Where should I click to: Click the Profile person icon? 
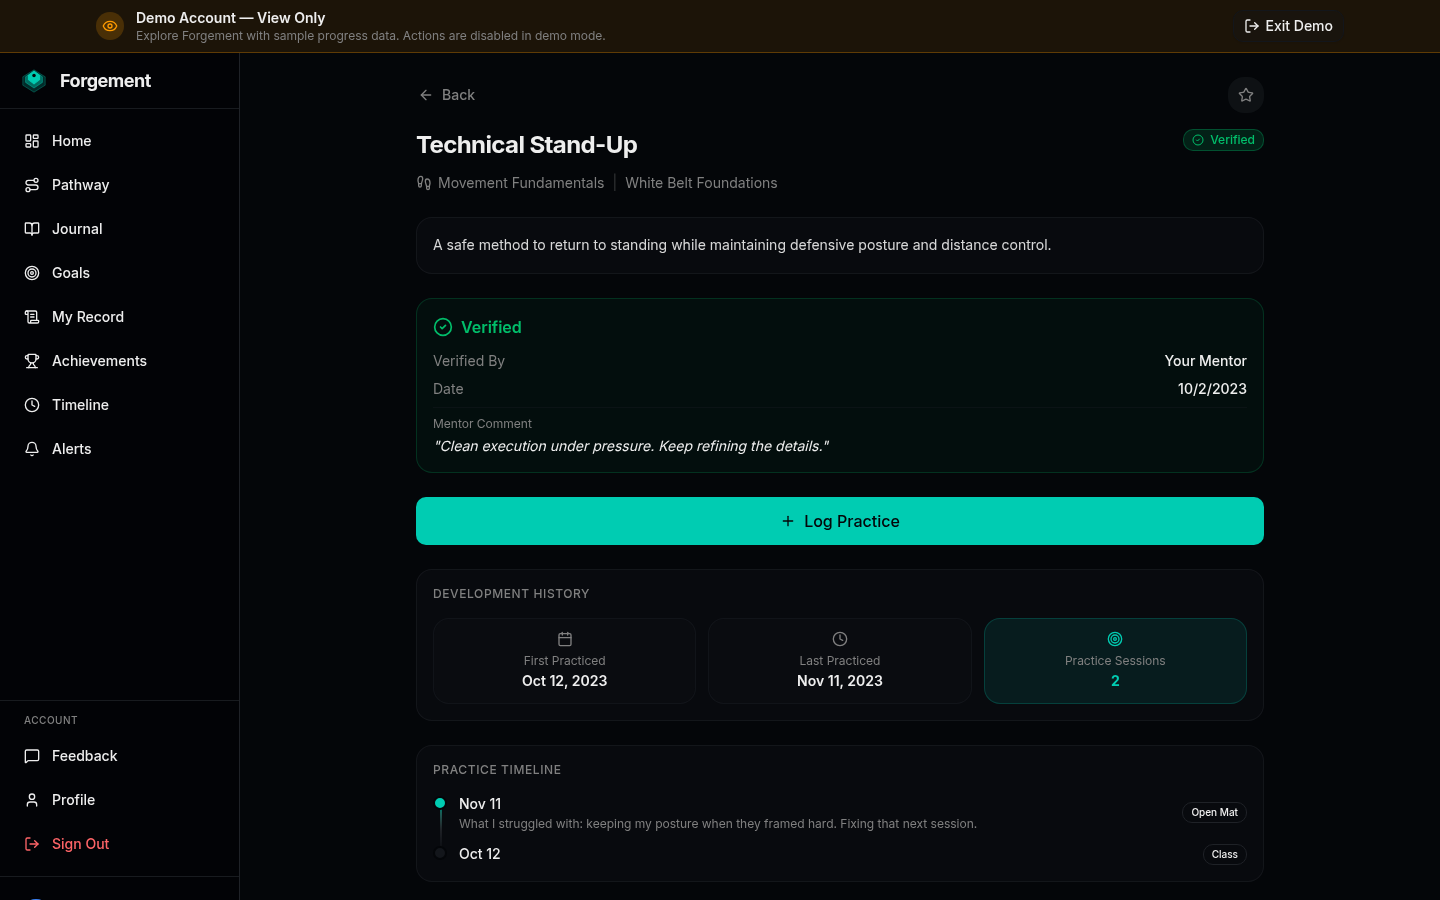[32, 800]
